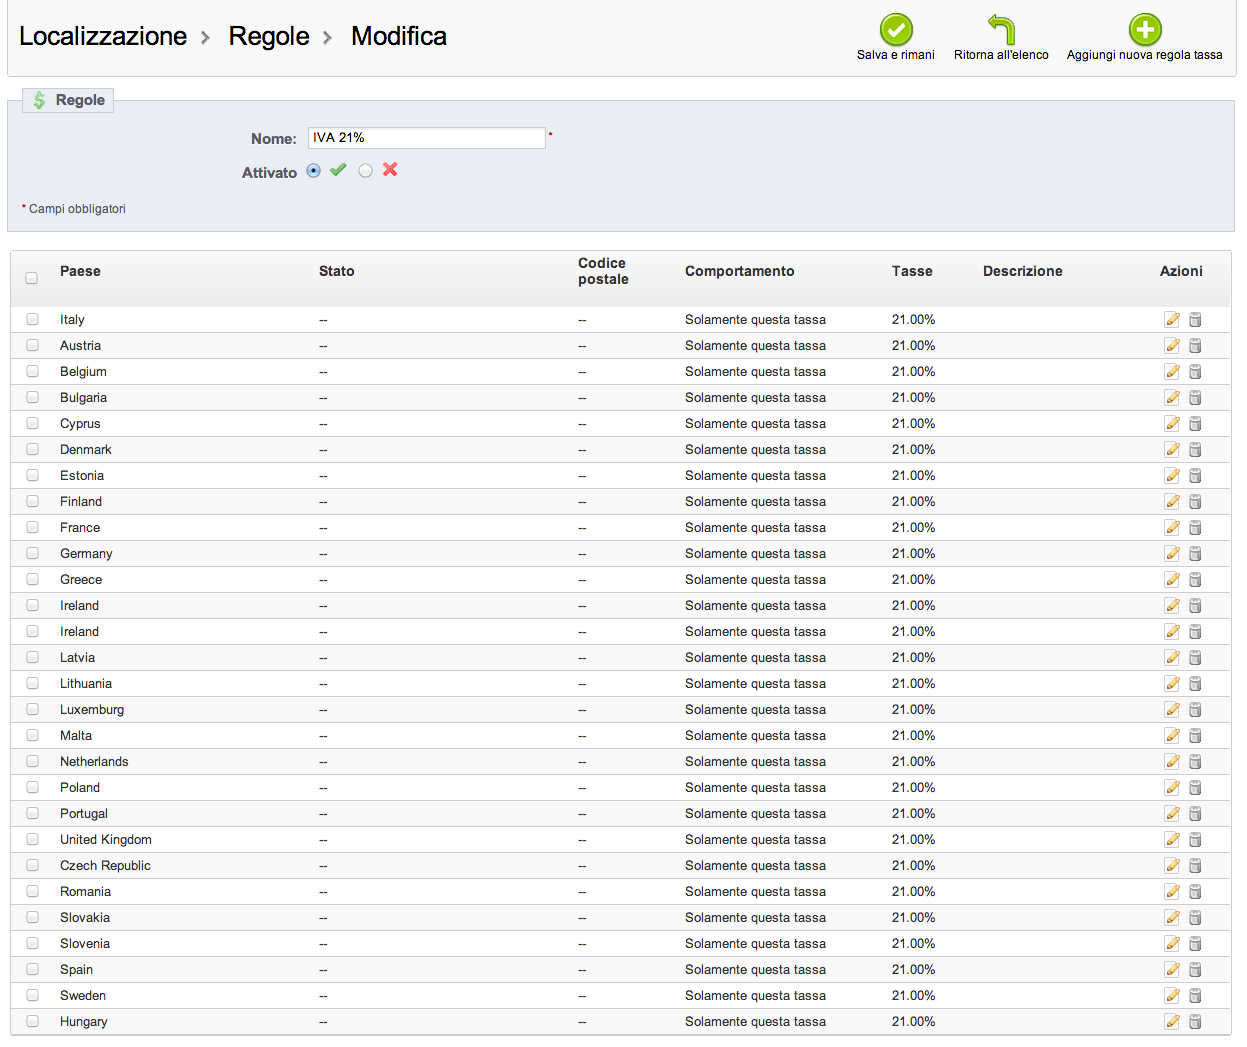Delete the Netherlands rule trash icon

(1195, 762)
